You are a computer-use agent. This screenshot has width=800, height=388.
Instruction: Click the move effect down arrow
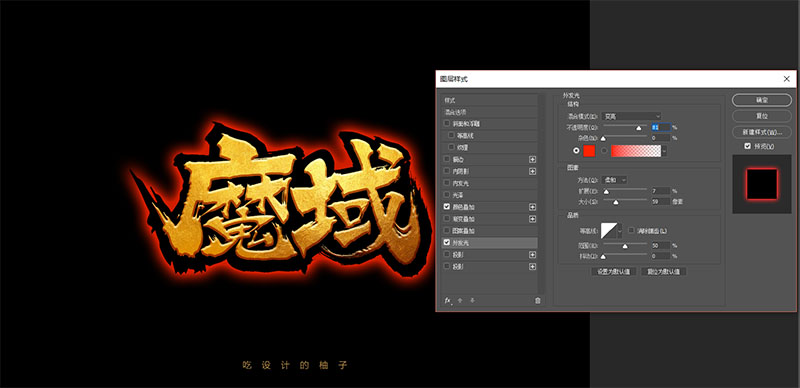(472, 301)
